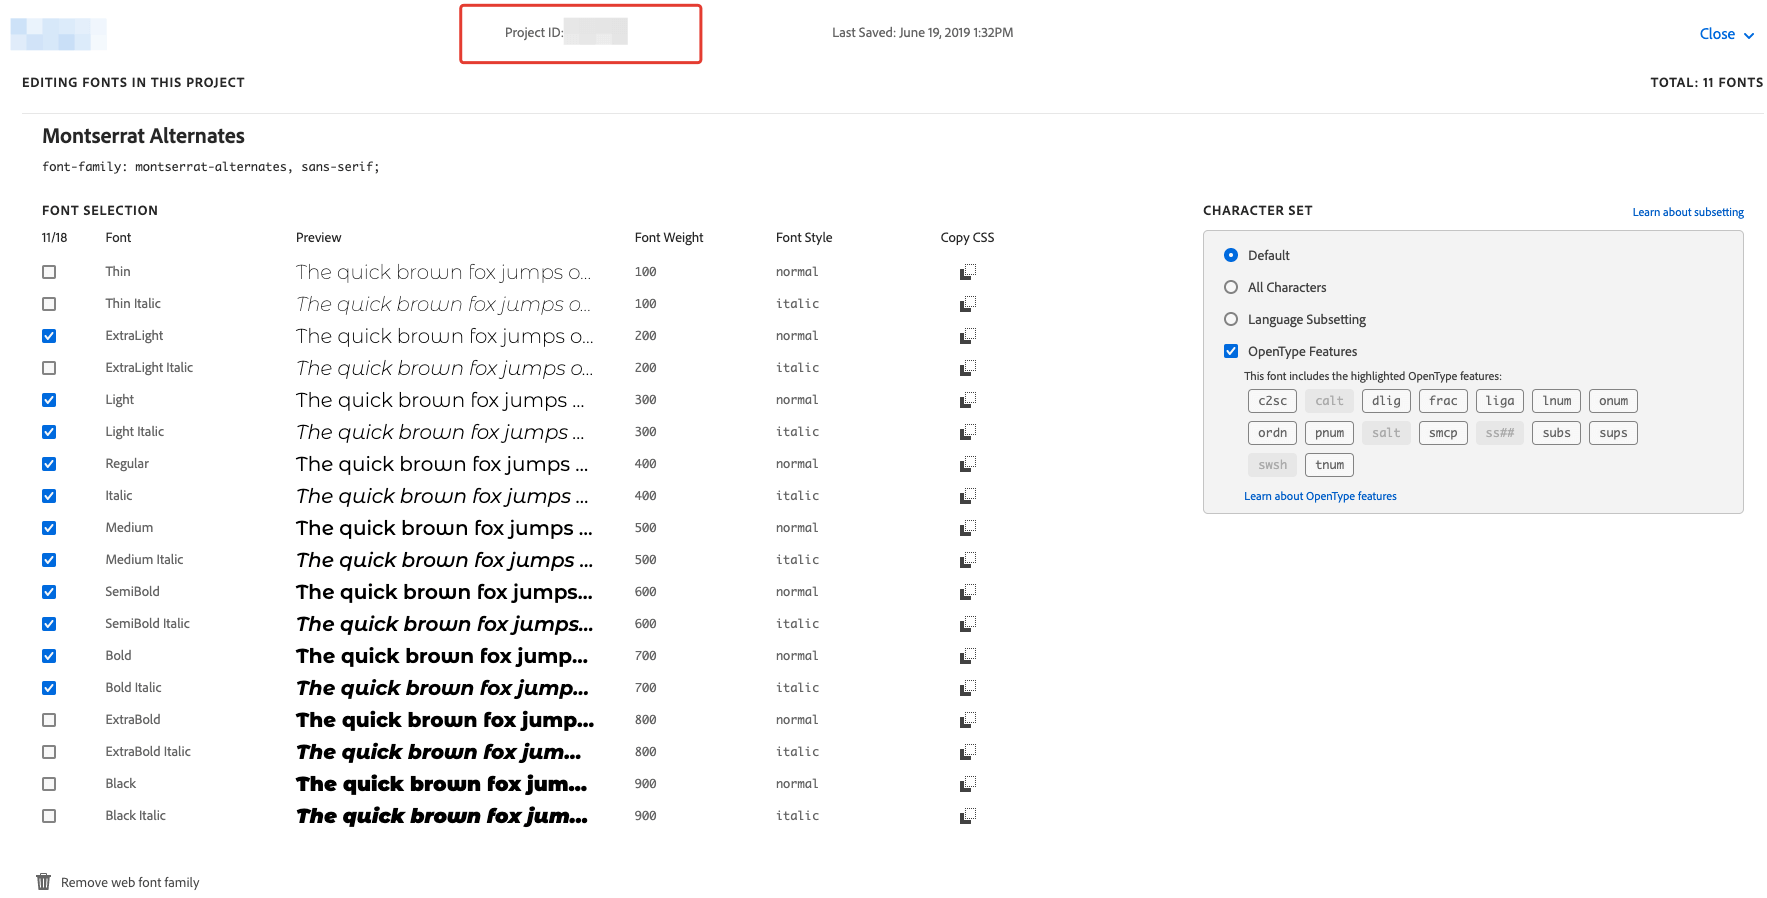The image size is (1767, 898).
Task: Copy CSS for Black Italic font
Action: pyautogui.click(x=967, y=816)
